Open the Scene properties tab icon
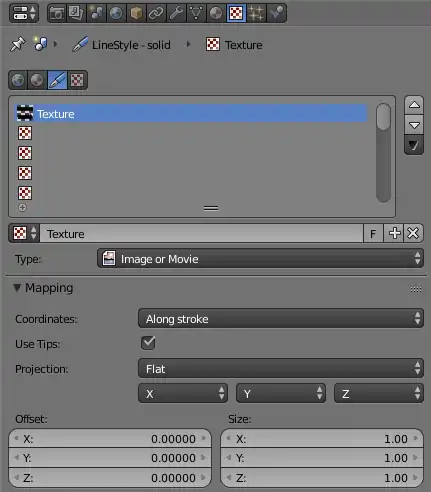Viewport: 431px width, 492px height. pyautogui.click(x=96, y=13)
